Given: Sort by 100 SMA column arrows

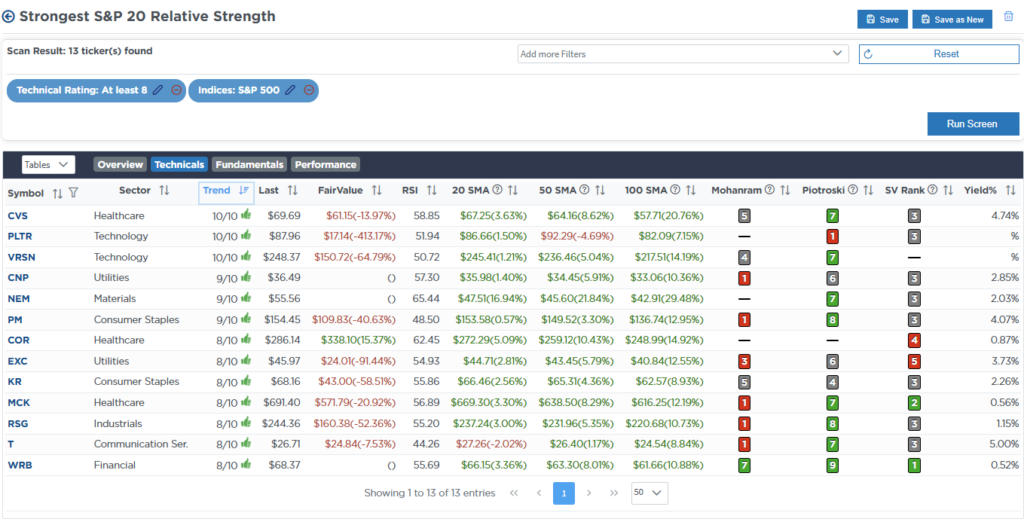Looking at the screenshot, I should (x=692, y=191).
